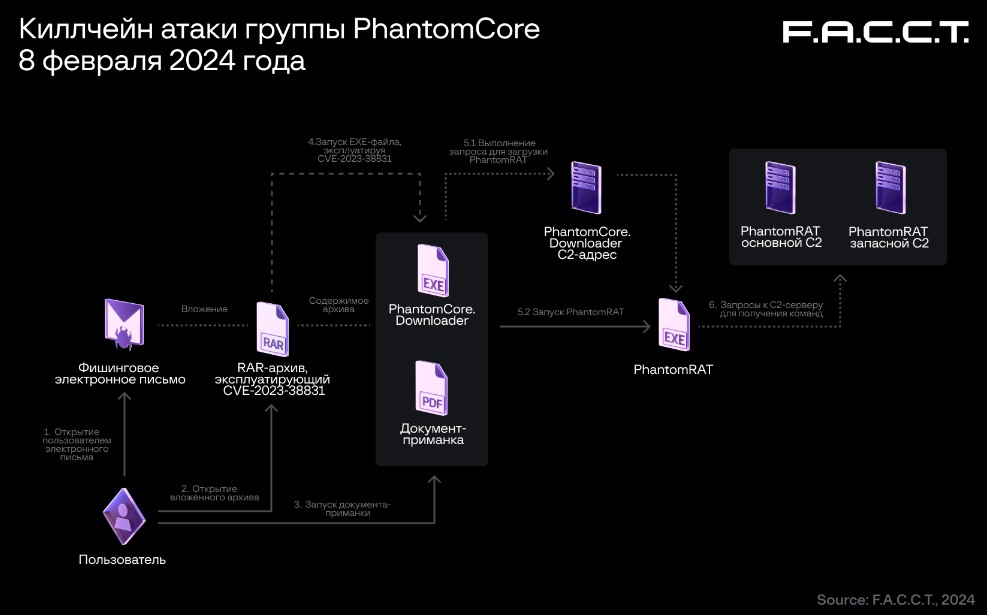The width and height of the screenshot is (987, 615).
Task: Click the PhantomCore.Downloader C2 server icon
Action: [584, 188]
